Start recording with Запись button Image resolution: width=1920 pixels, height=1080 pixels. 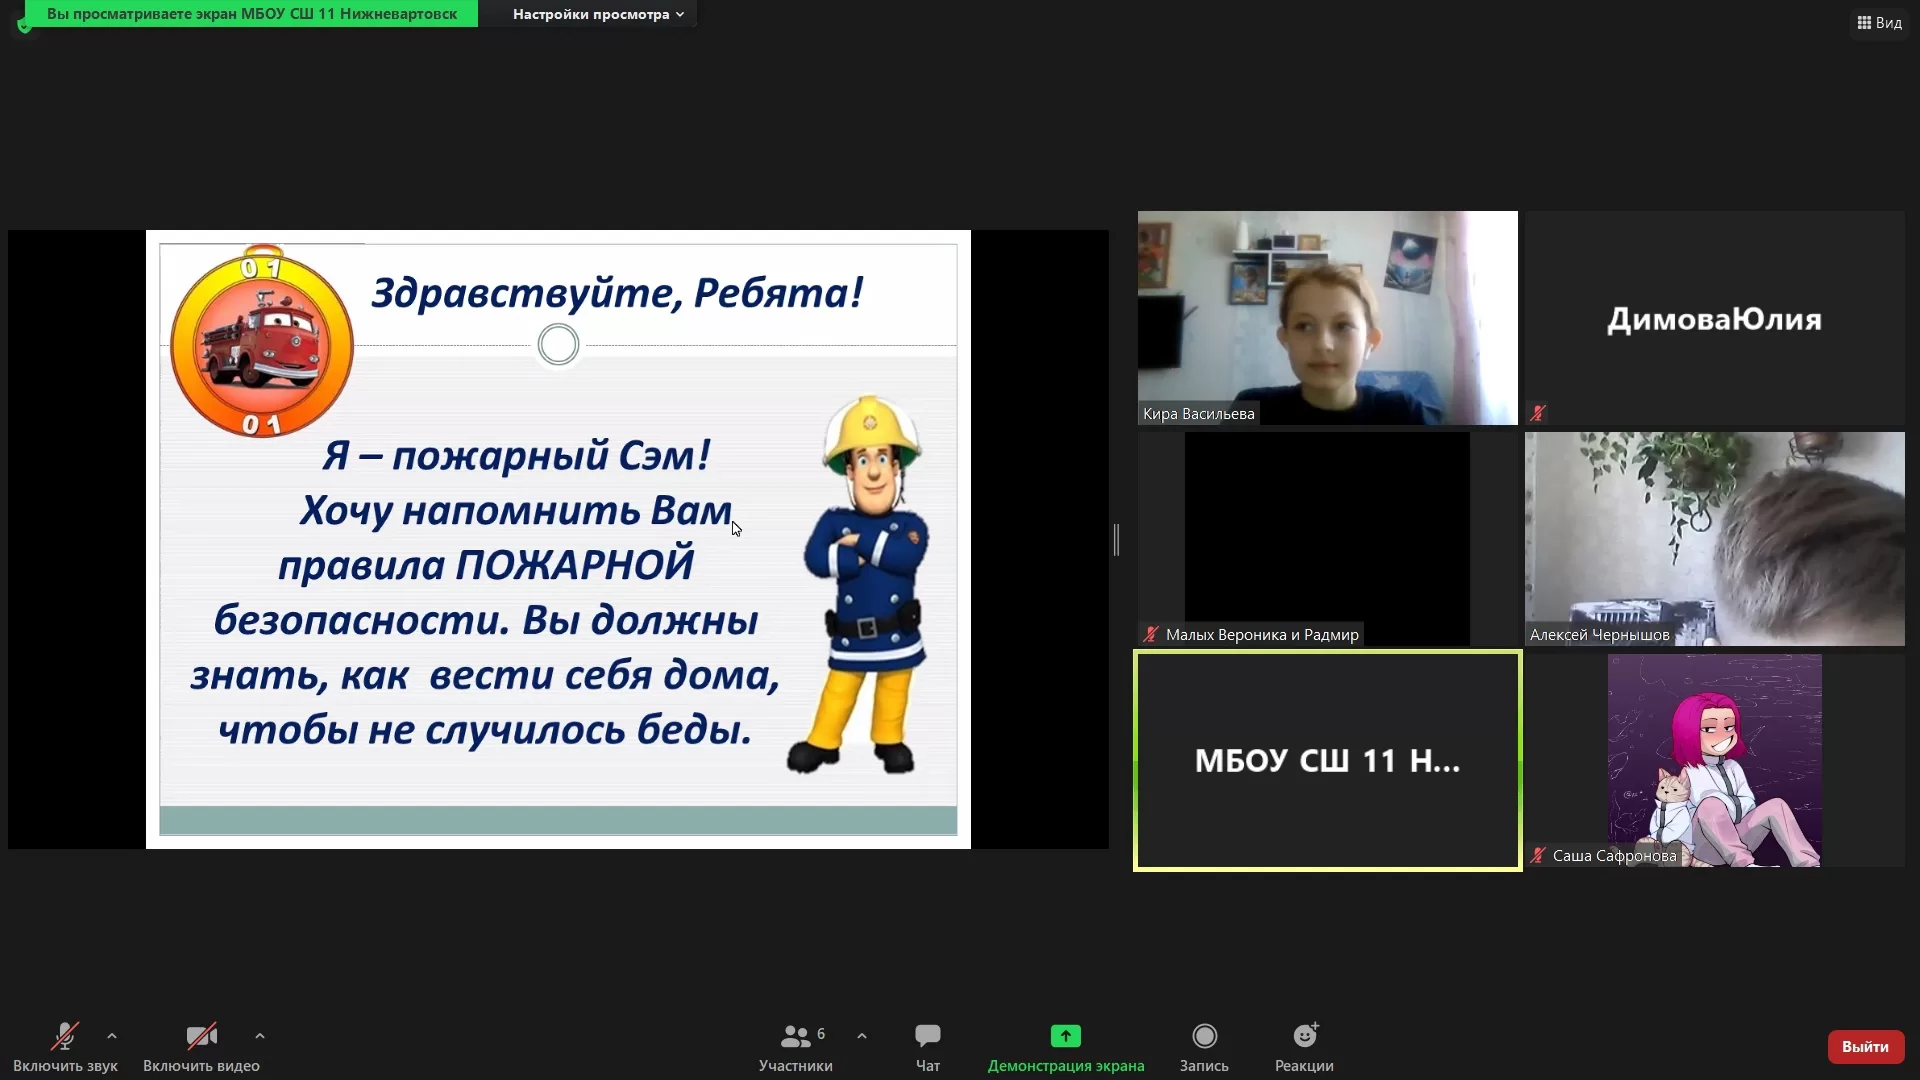[x=1204, y=1047]
